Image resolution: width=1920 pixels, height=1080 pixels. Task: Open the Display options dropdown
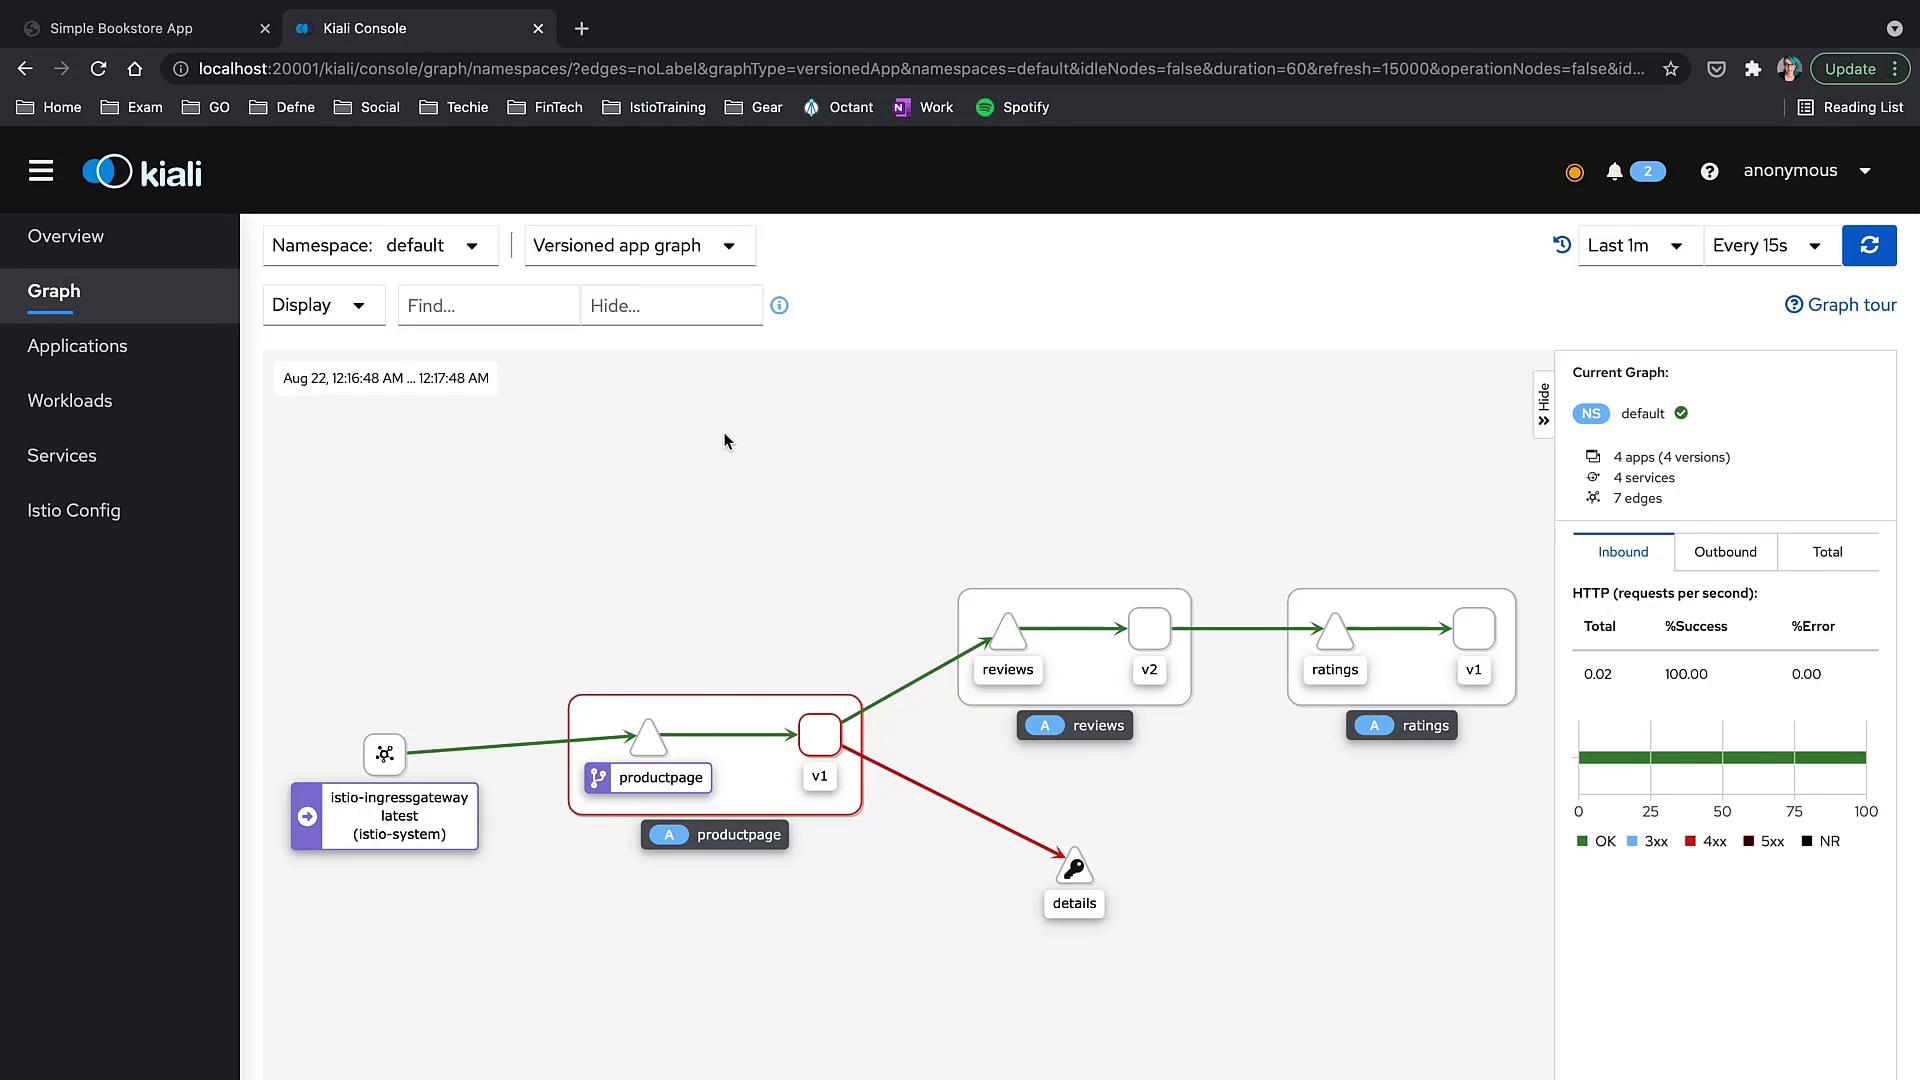coord(323,305)
